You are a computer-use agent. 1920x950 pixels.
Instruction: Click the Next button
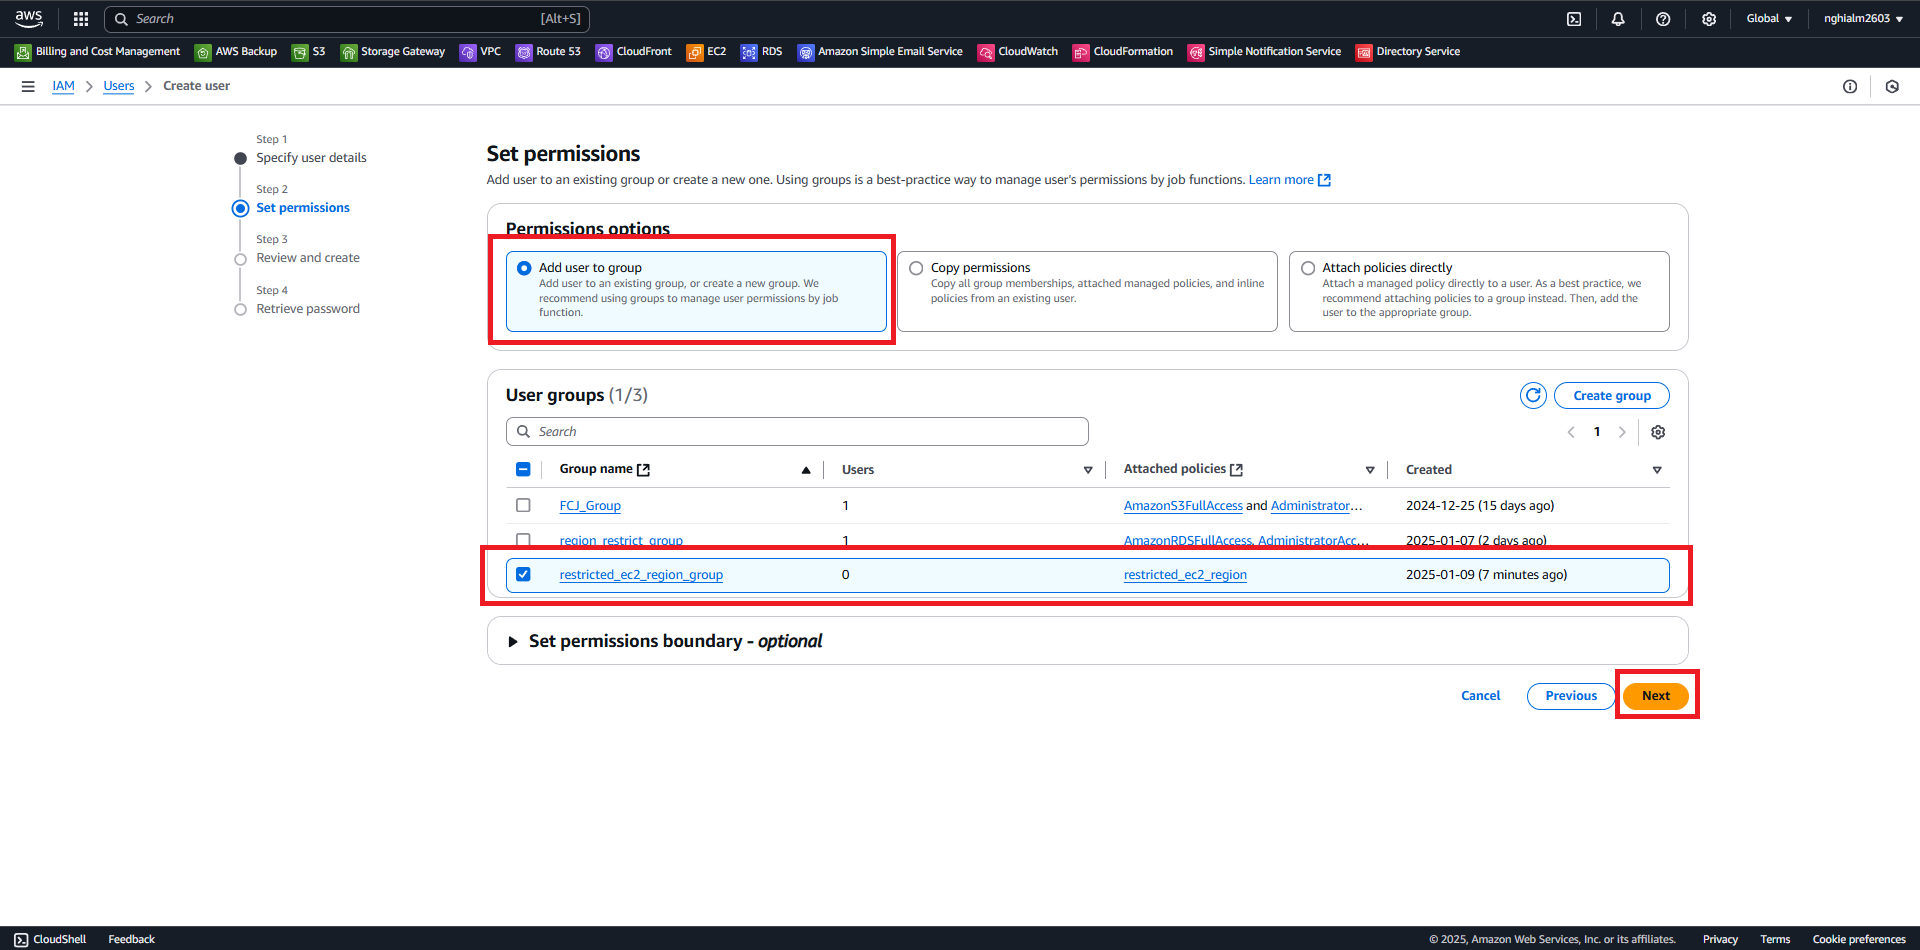[1656, 696]
